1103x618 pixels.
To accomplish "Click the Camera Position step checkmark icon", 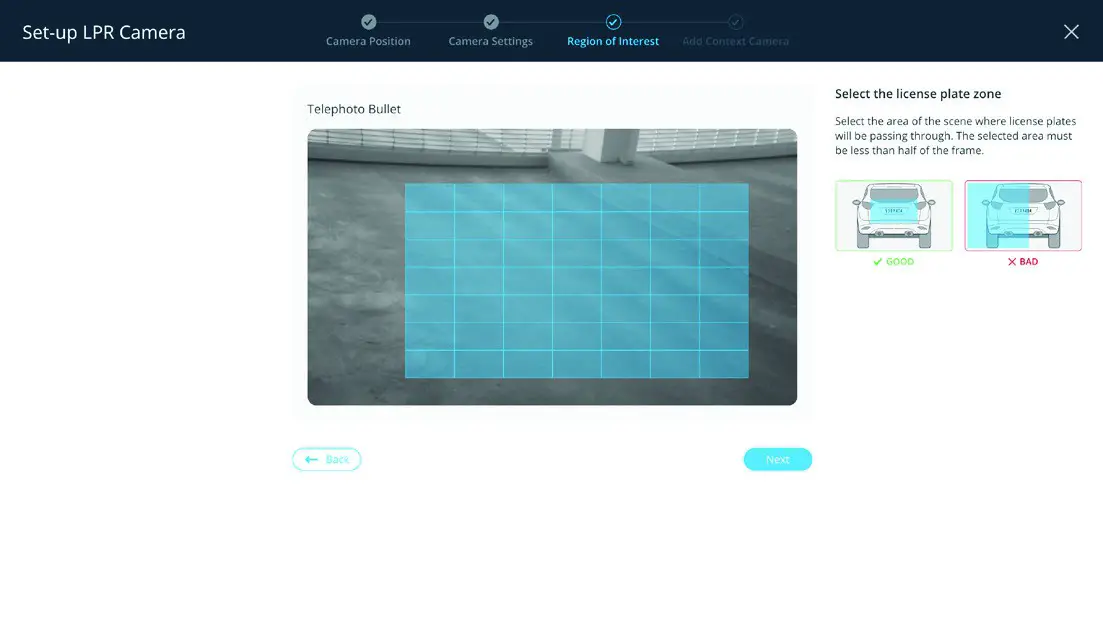I will tap(368, 21).
